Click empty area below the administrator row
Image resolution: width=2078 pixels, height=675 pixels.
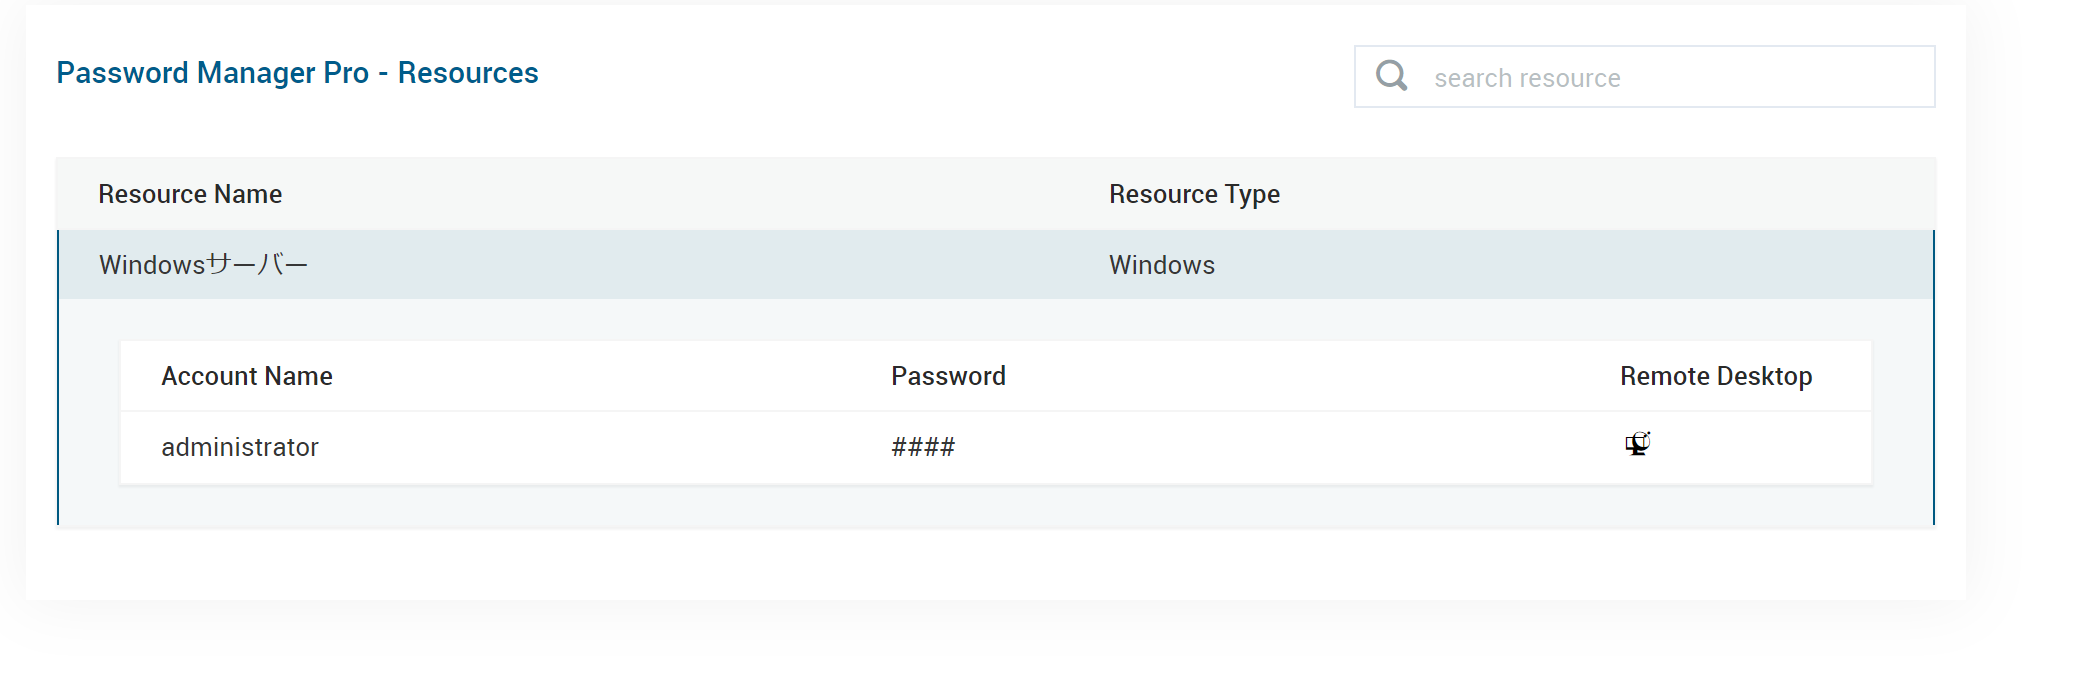pyautogui.click(x=995, y=505)
